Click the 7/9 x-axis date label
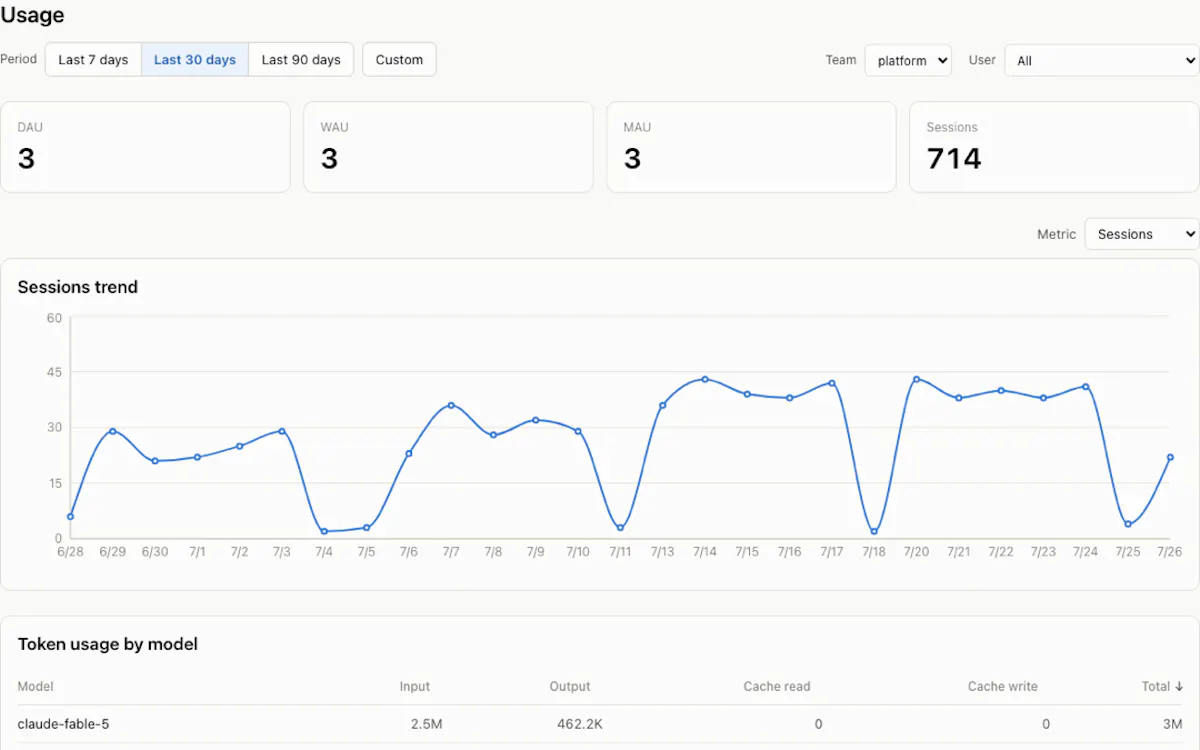Screen dimensions: 1200x750 click(535, 552)
